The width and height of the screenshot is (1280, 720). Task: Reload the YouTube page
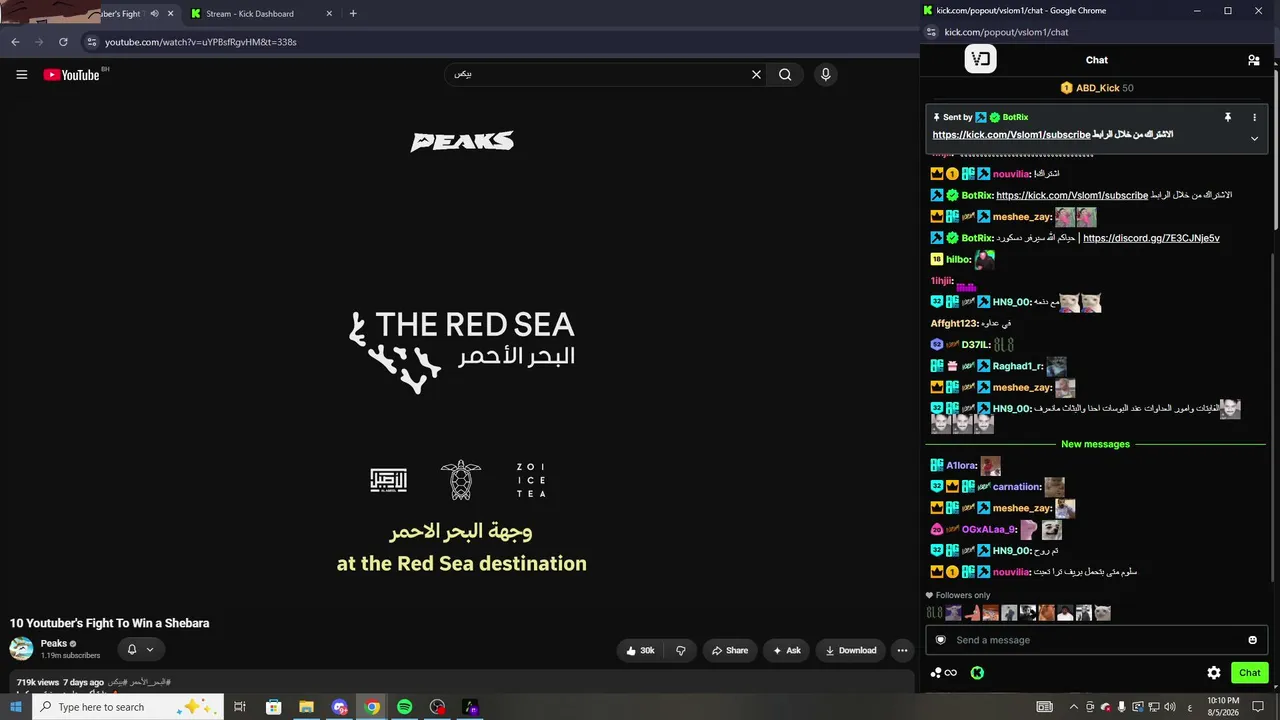click(63, 42)
